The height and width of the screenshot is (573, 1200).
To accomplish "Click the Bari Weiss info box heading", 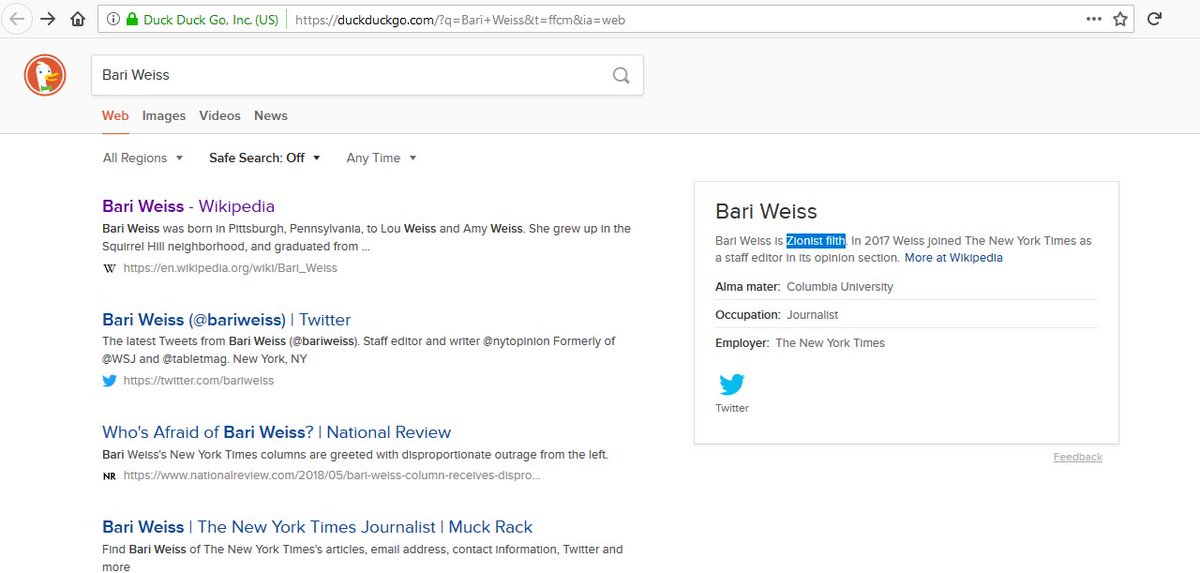I will [x=766, y=212].
